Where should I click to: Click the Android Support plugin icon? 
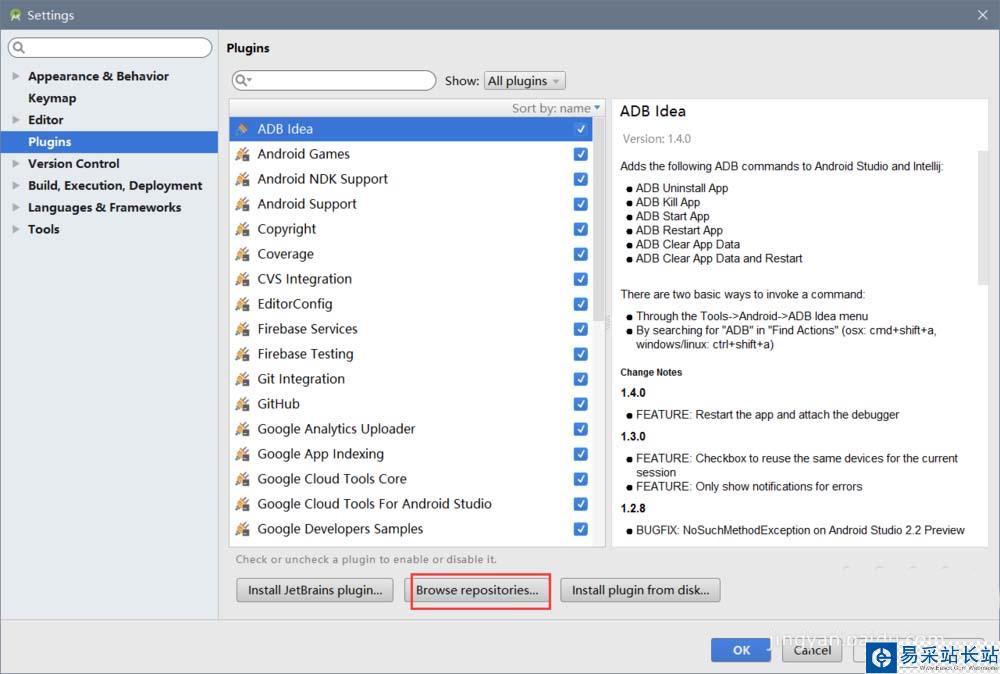[242, 204]
